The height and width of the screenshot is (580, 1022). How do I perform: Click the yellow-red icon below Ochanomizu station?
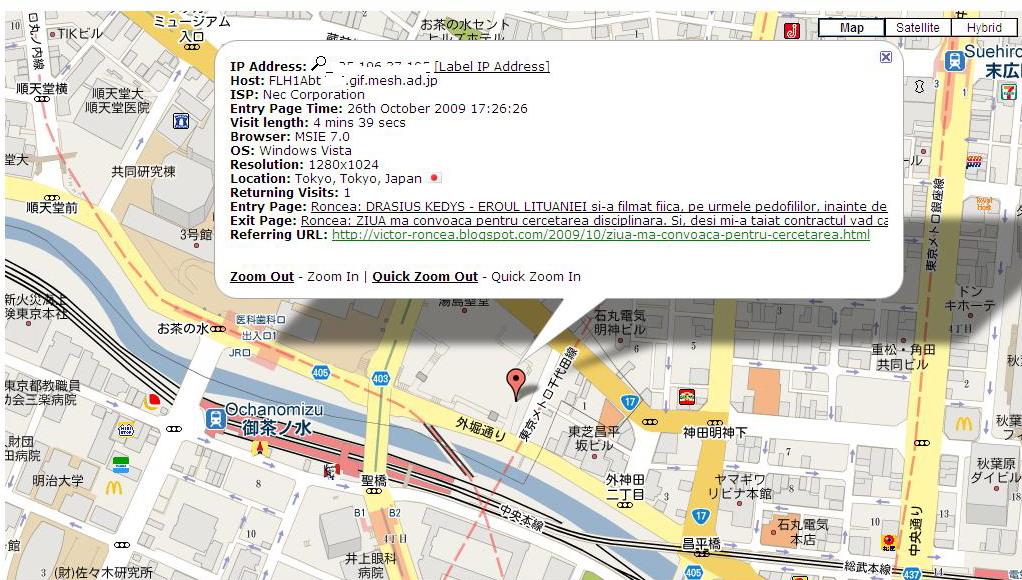coord(261,448)
